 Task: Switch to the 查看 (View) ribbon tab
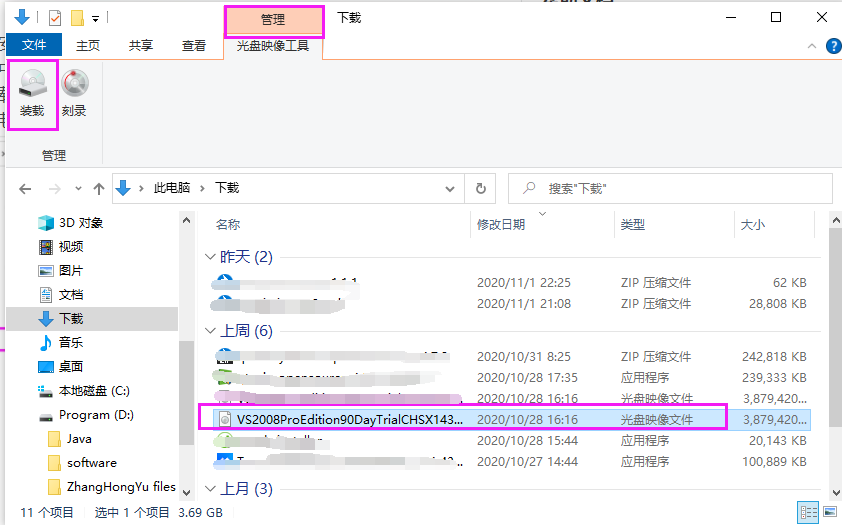point(194,46)
